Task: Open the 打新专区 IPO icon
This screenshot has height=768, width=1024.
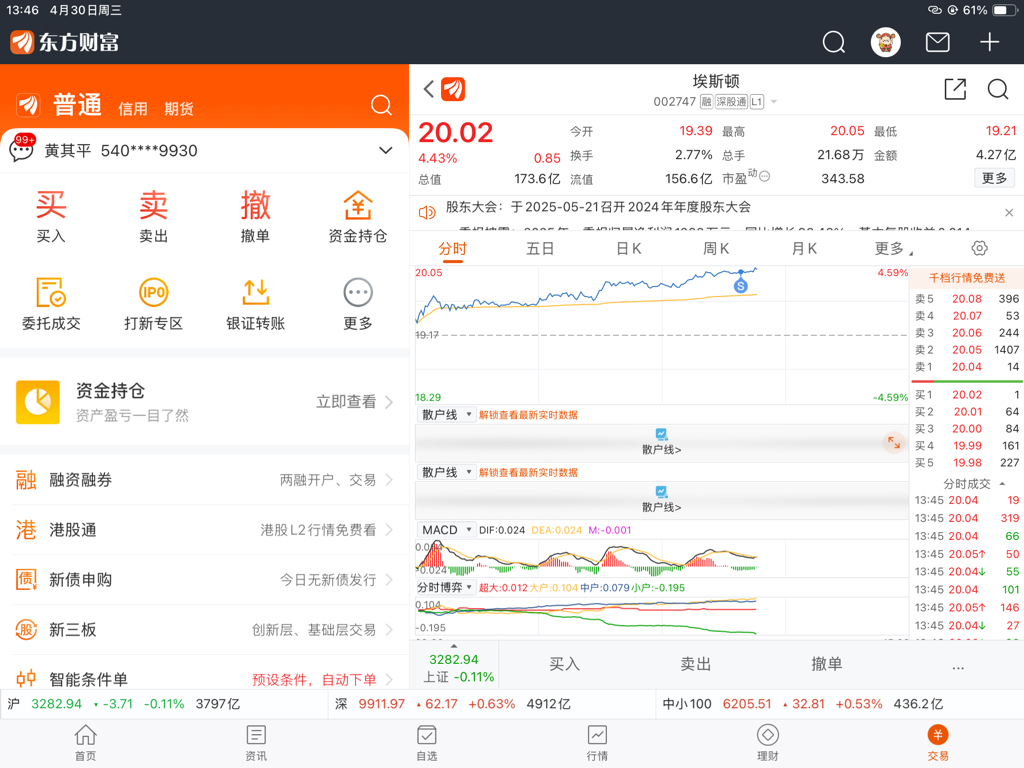Action: click(153, 304)
